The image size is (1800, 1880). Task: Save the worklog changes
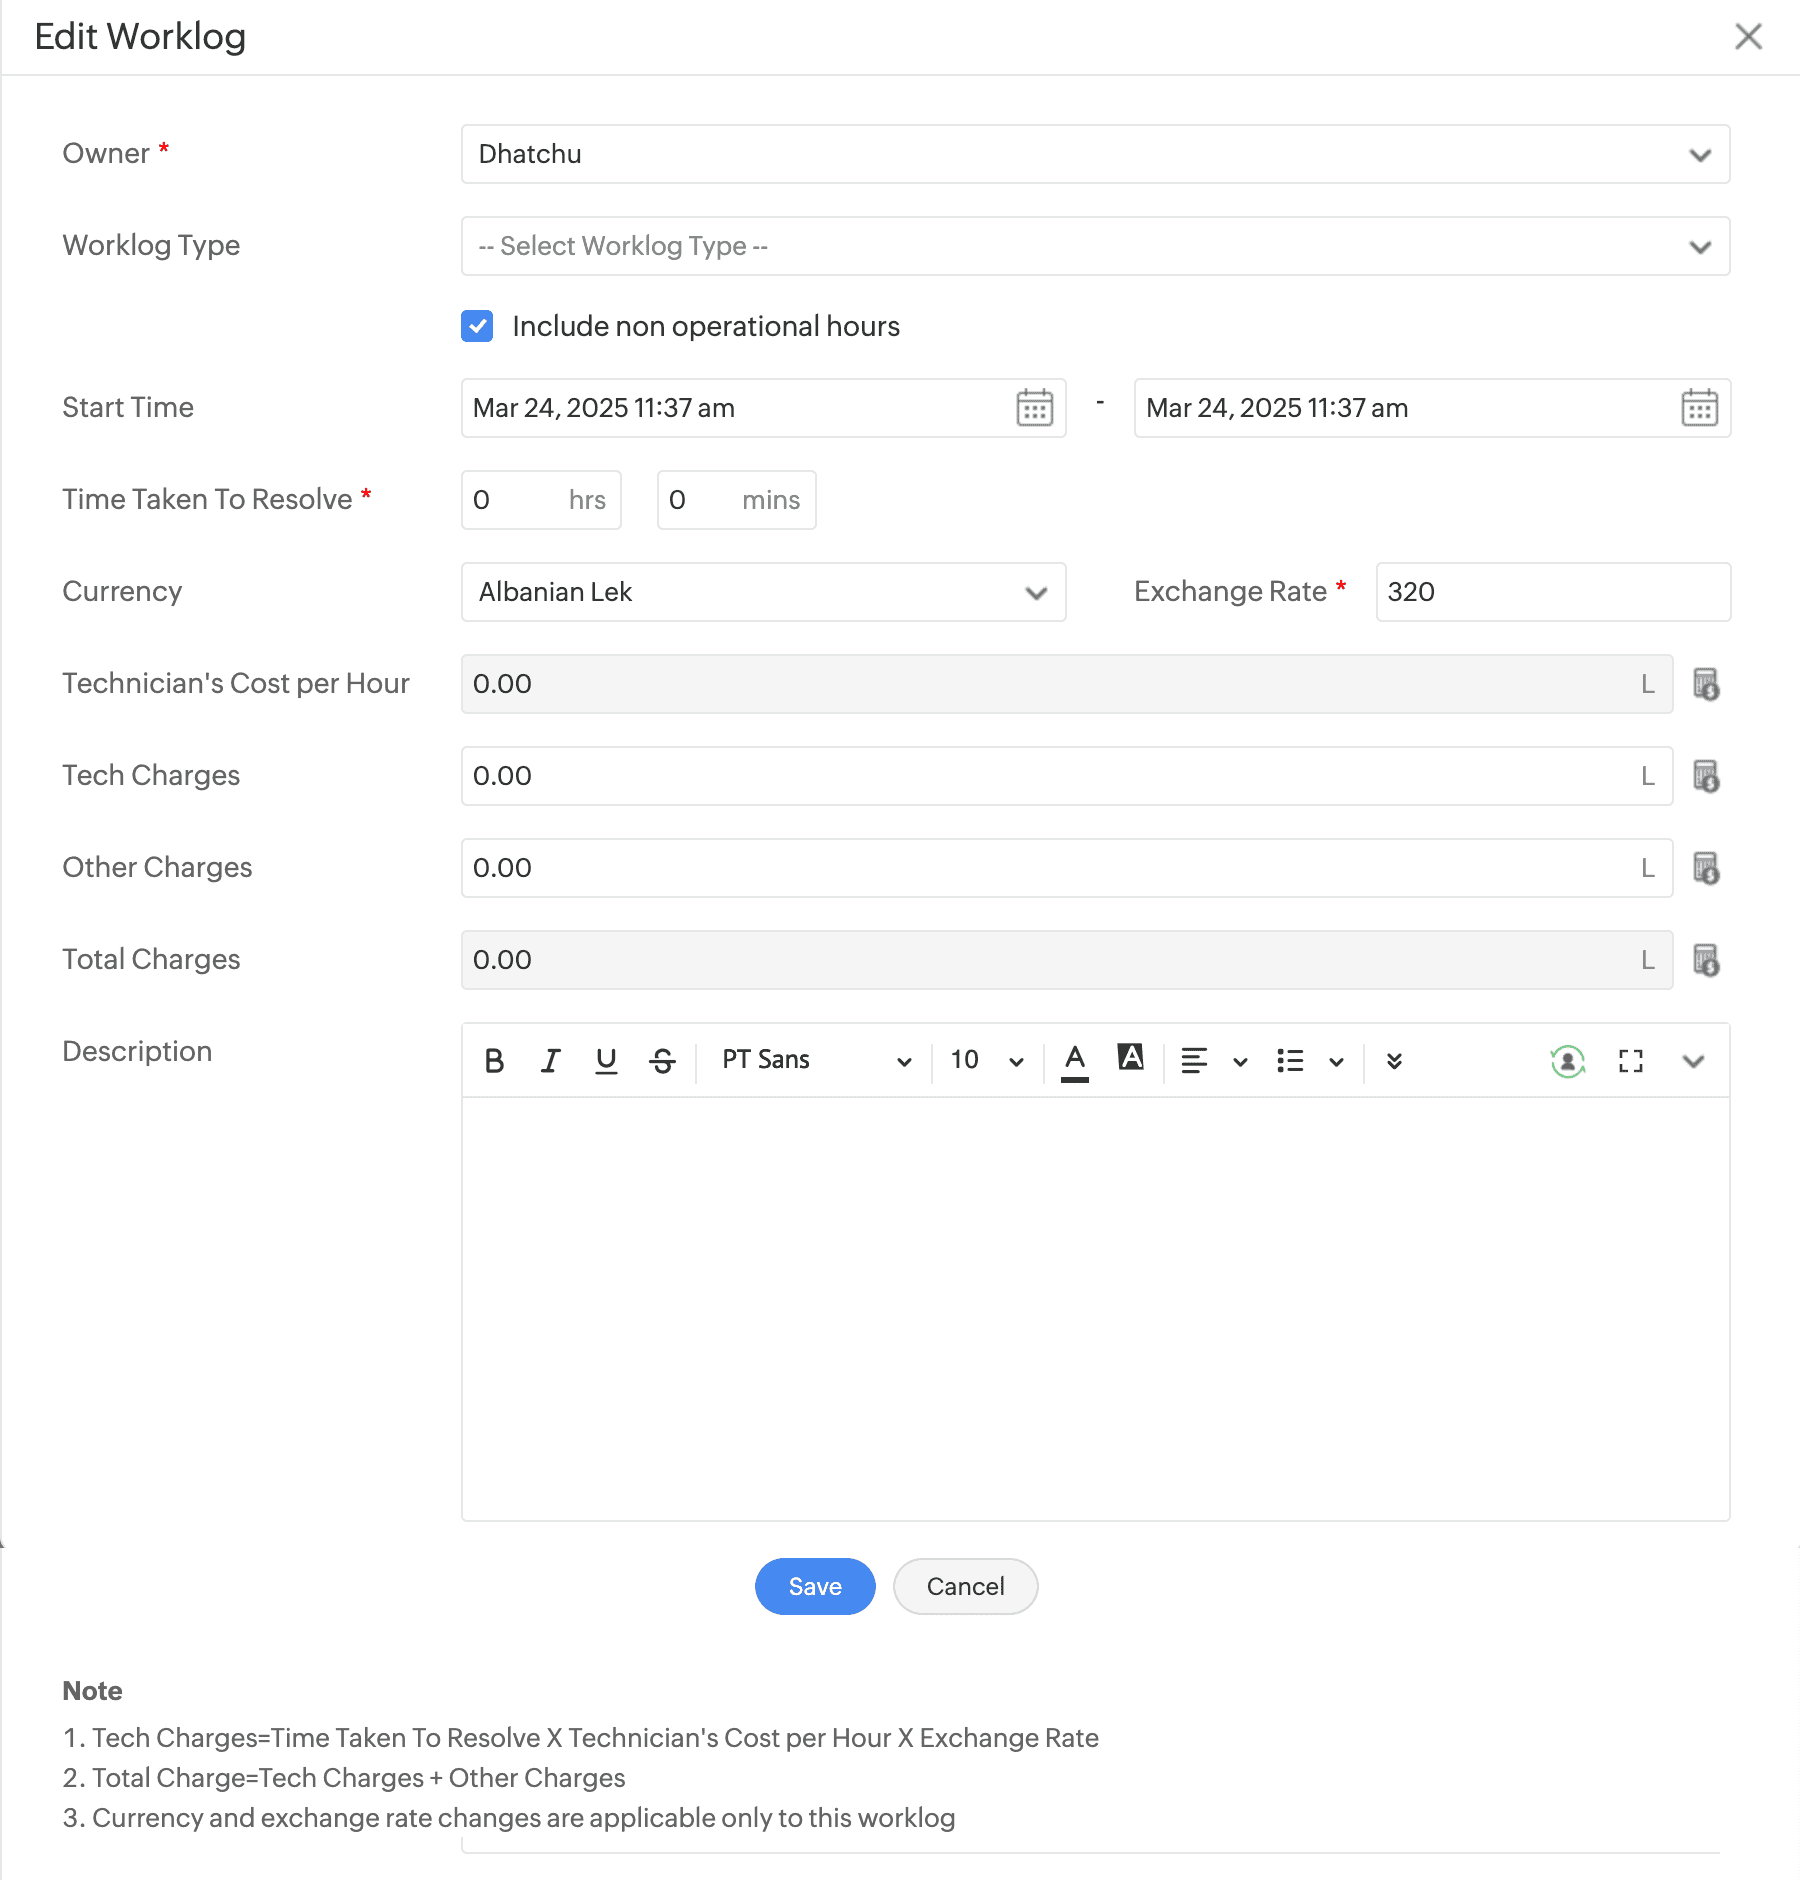[x=814, y=1586]
